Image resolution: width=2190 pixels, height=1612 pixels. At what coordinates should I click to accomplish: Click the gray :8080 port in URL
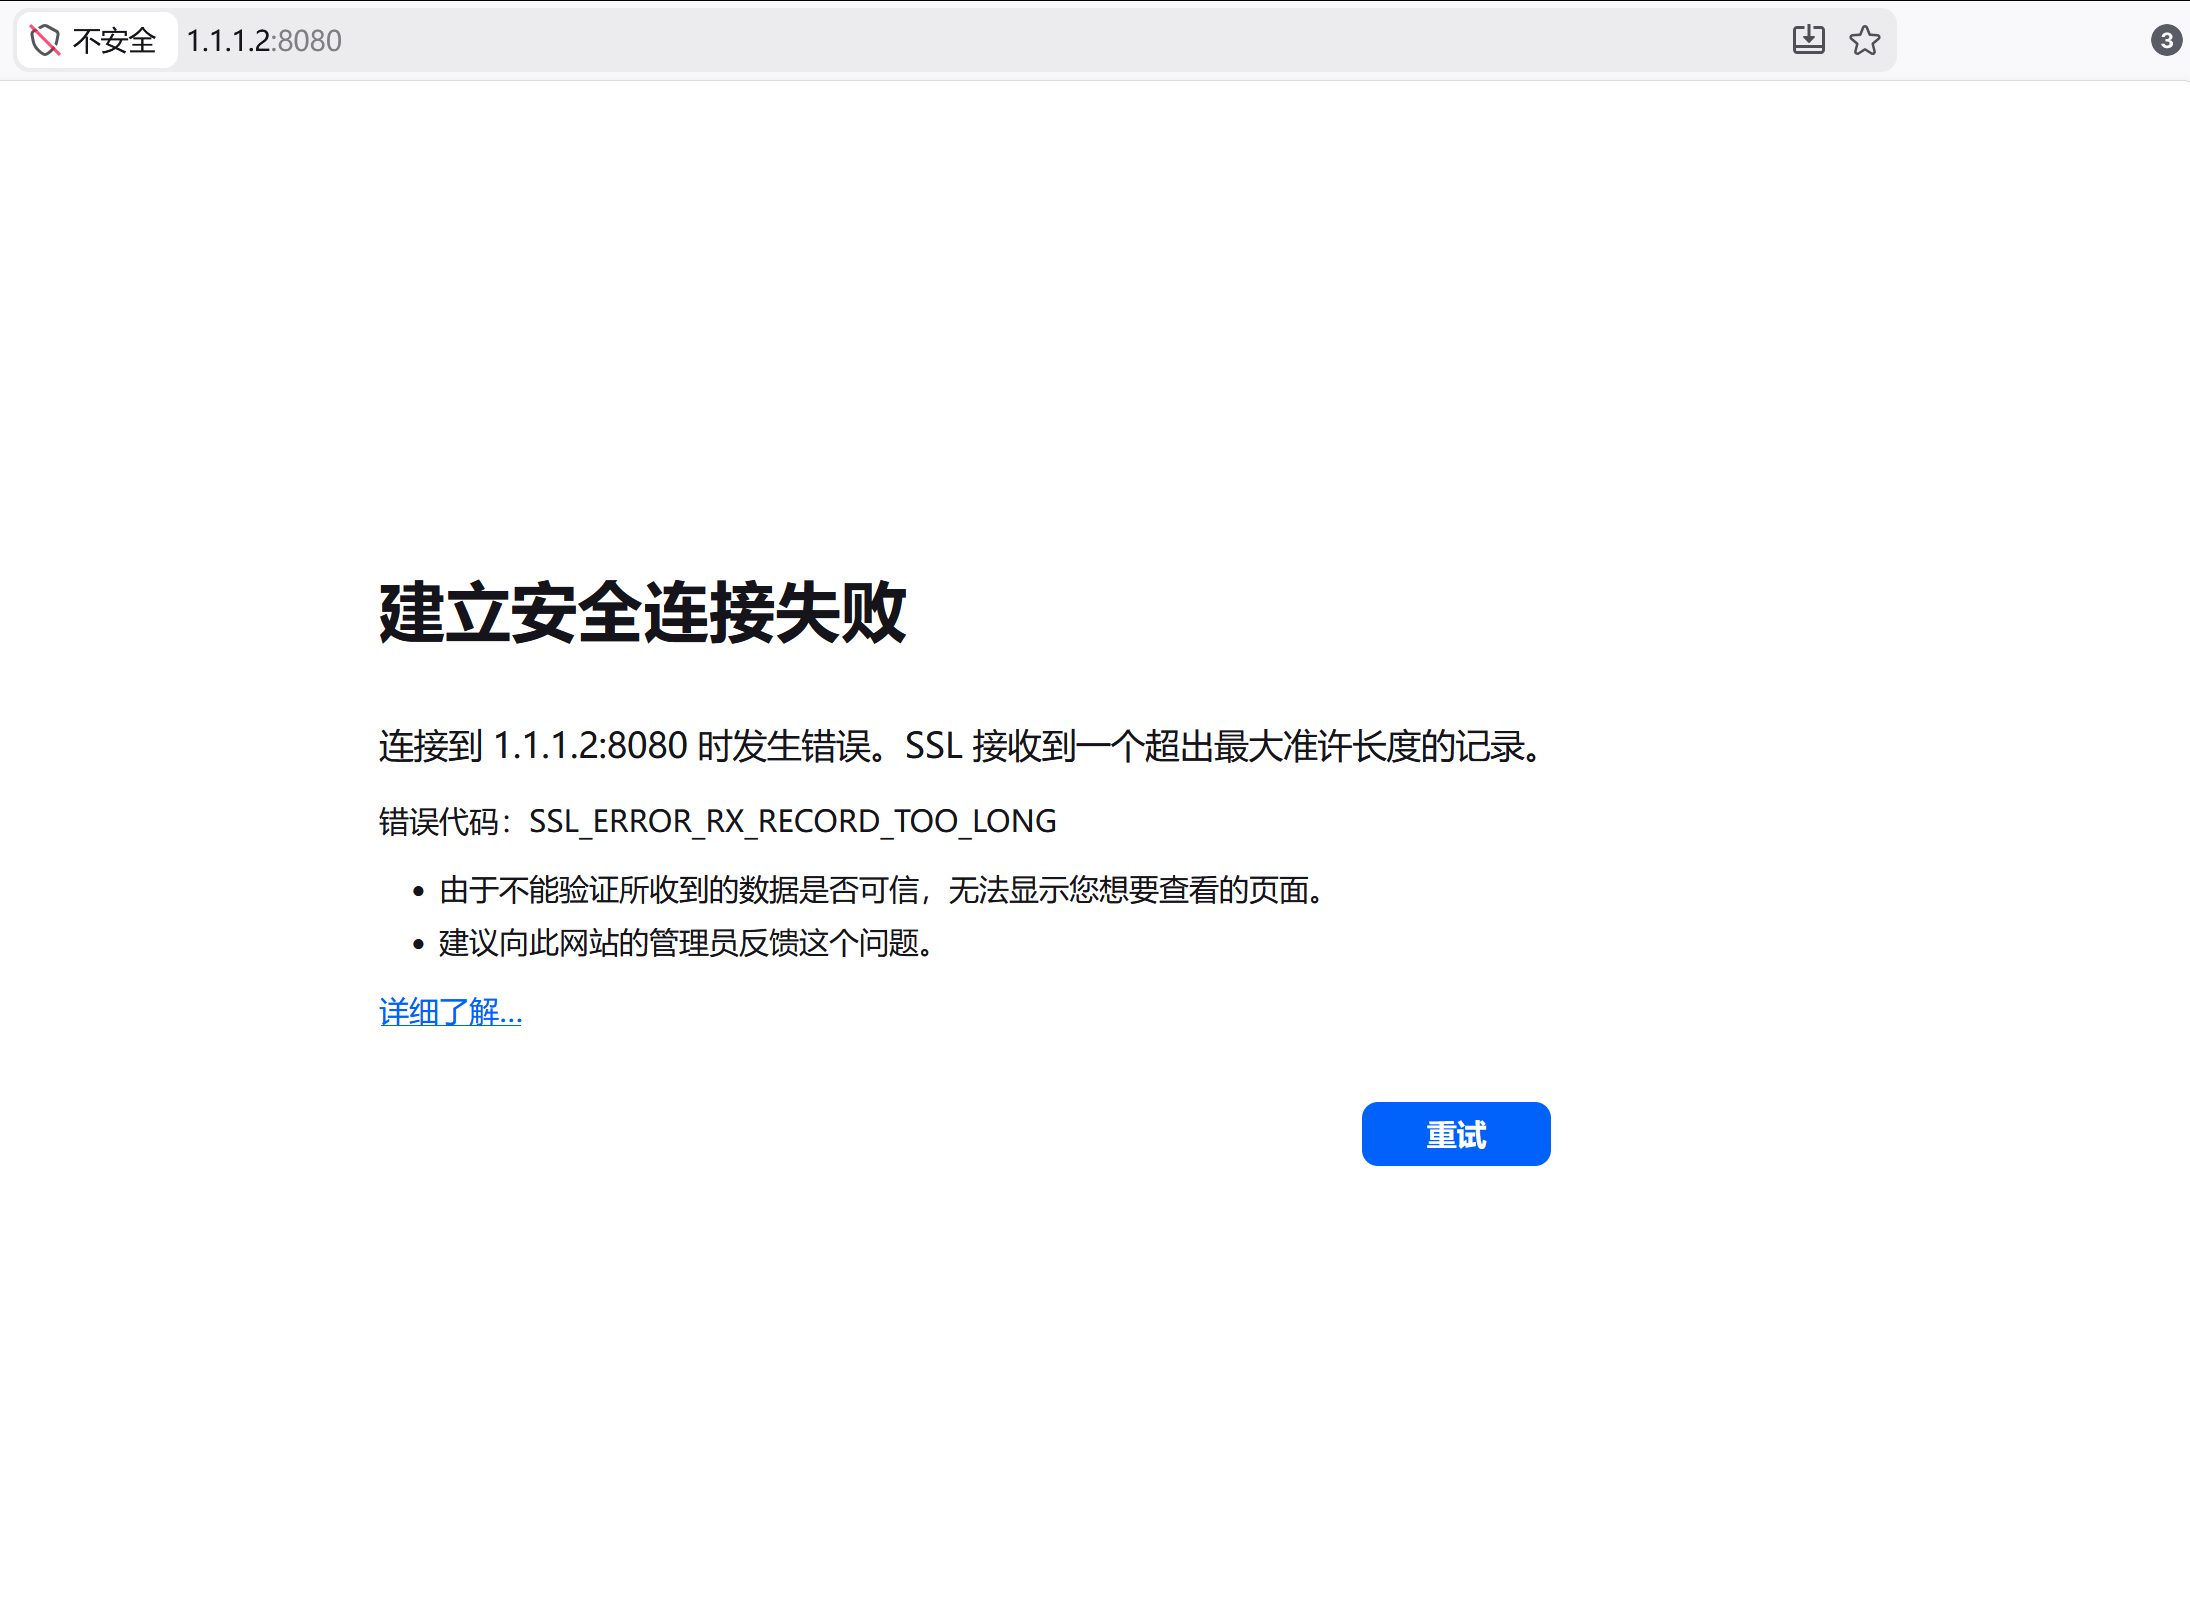310,41
